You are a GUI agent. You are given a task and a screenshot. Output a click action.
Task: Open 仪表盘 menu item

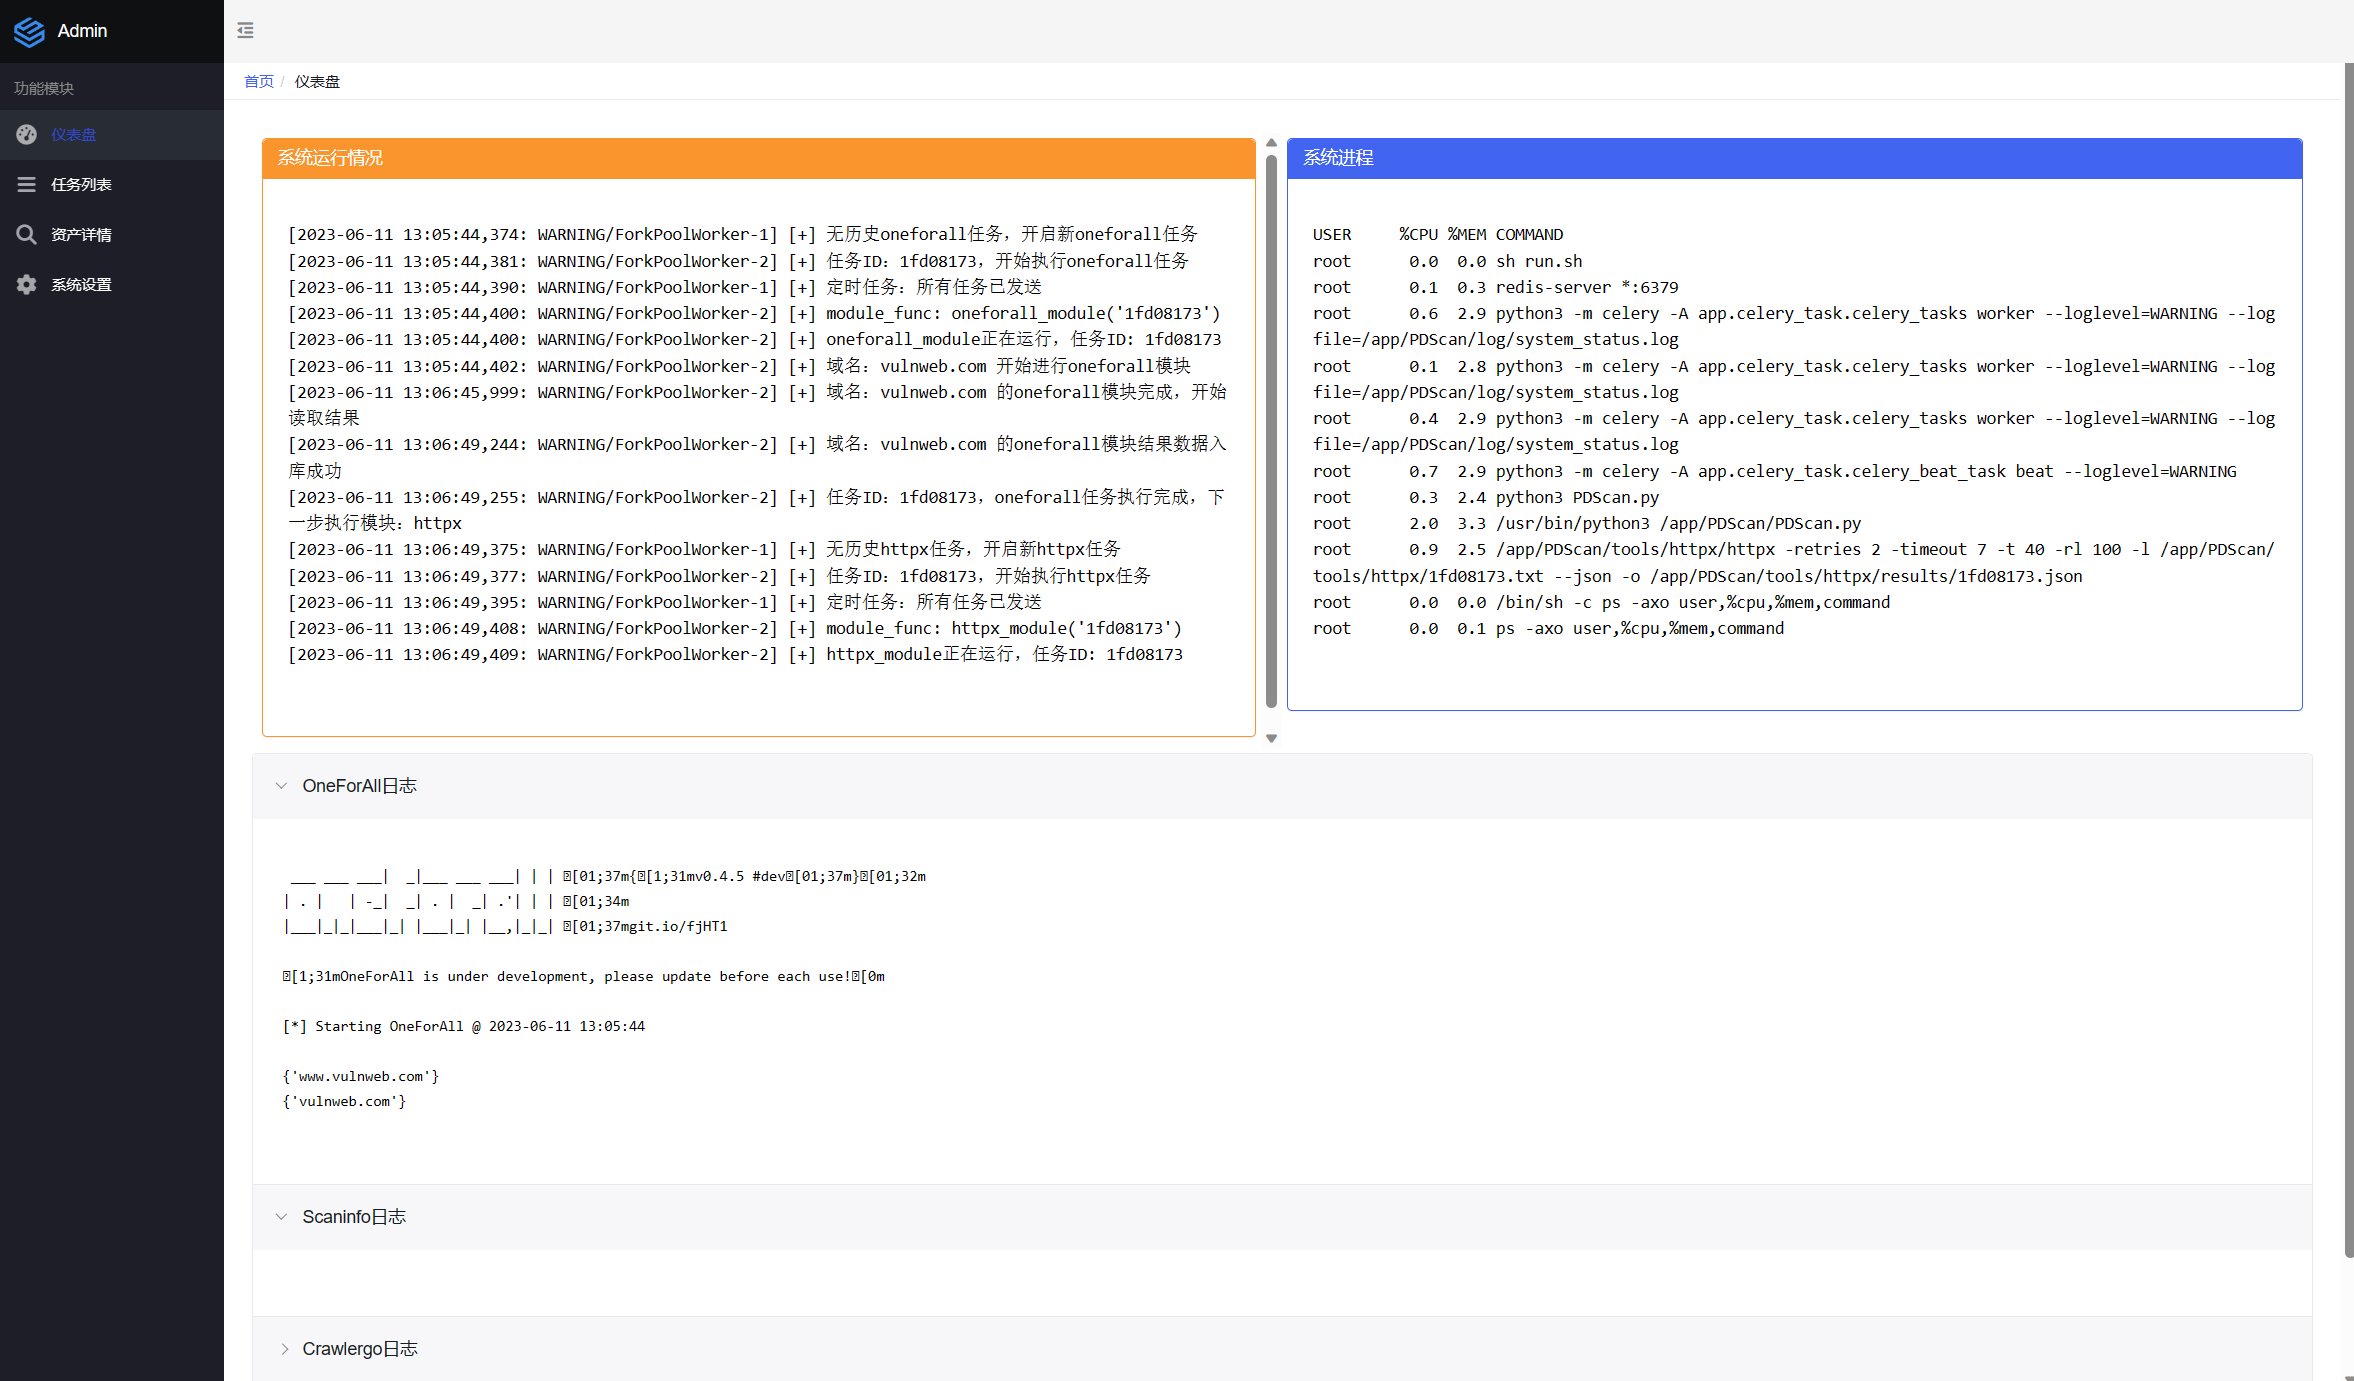112,134
